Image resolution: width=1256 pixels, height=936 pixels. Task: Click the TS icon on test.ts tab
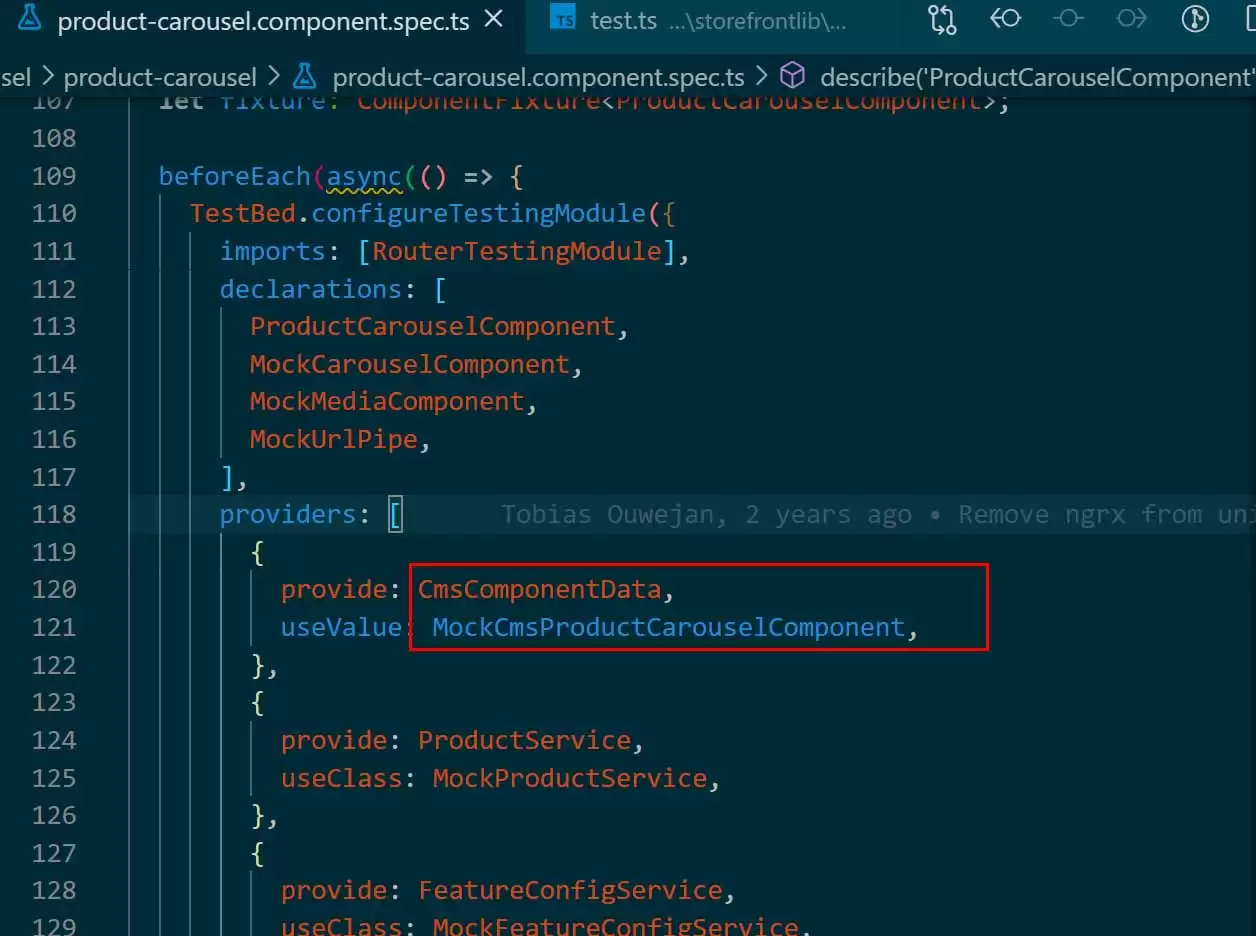(565, 20)
